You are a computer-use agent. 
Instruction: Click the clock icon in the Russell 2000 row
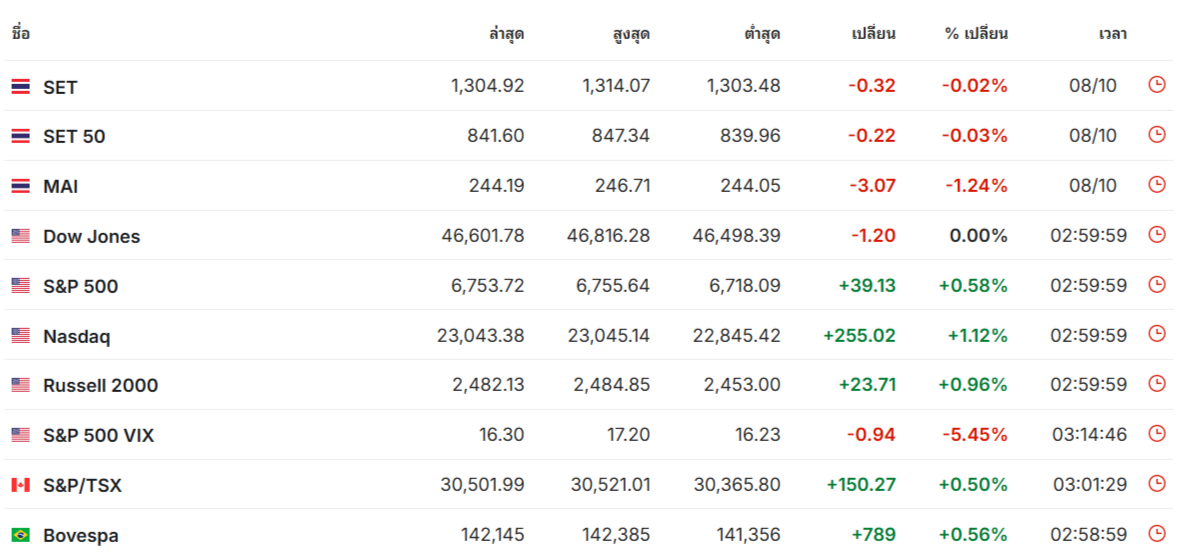(x=1157, y=384)
